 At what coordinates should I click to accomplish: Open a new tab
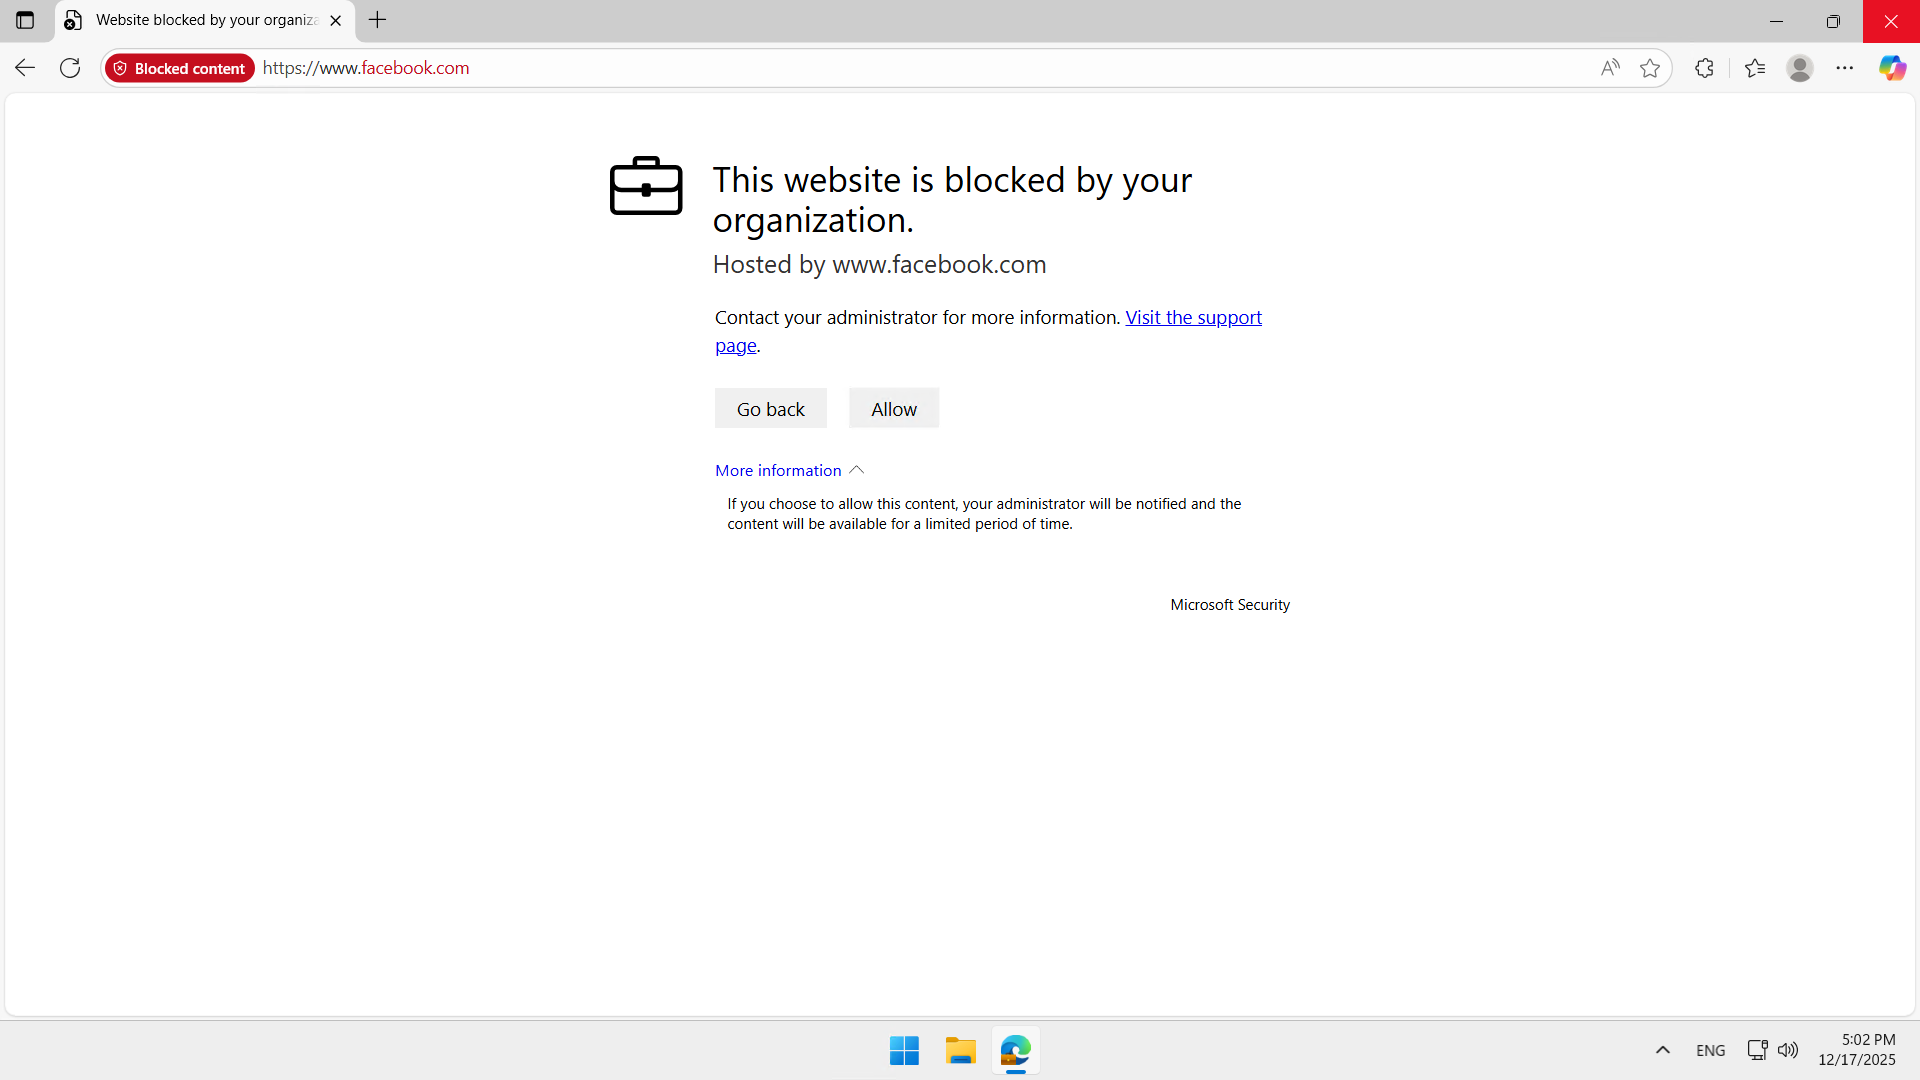point(378,20)
